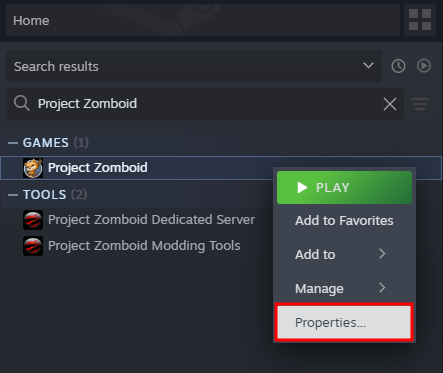Select Add to Favorites menu entry

click(x=344, y=220)
